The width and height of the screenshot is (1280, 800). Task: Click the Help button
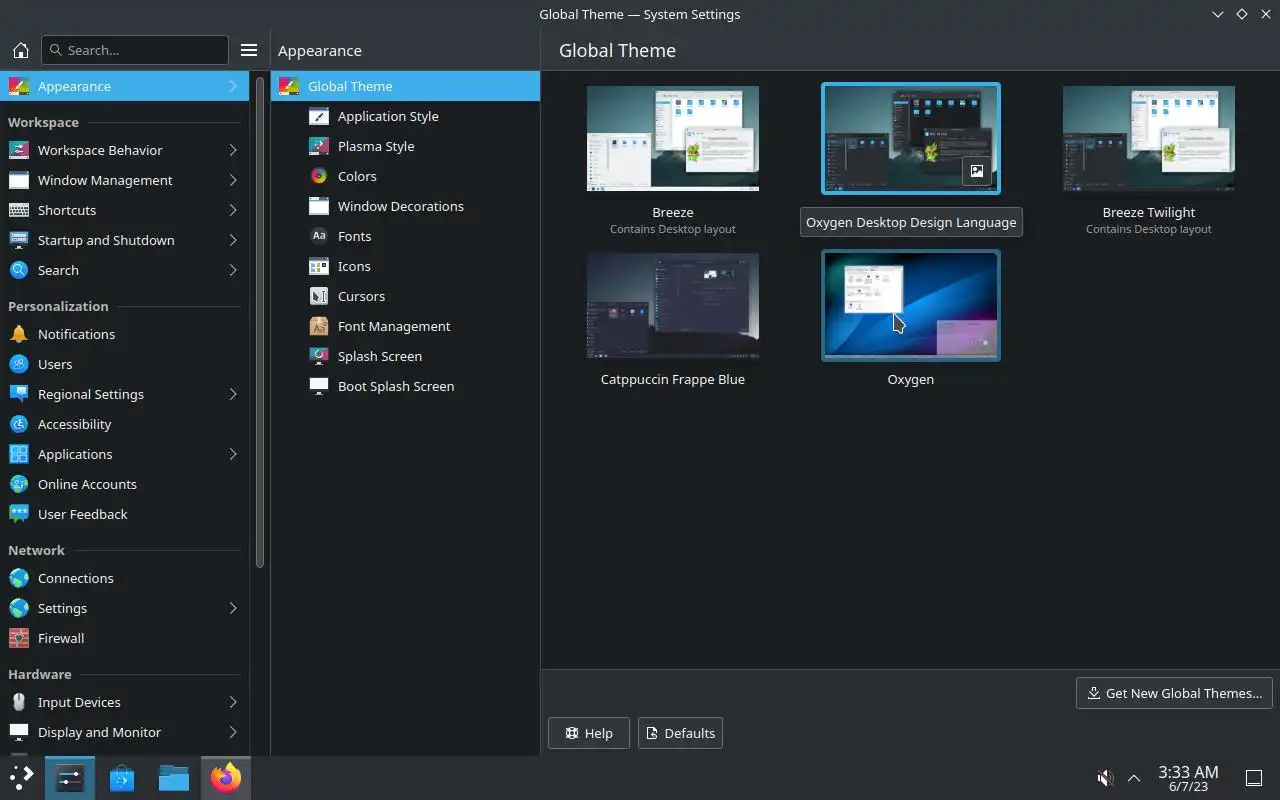588,733
